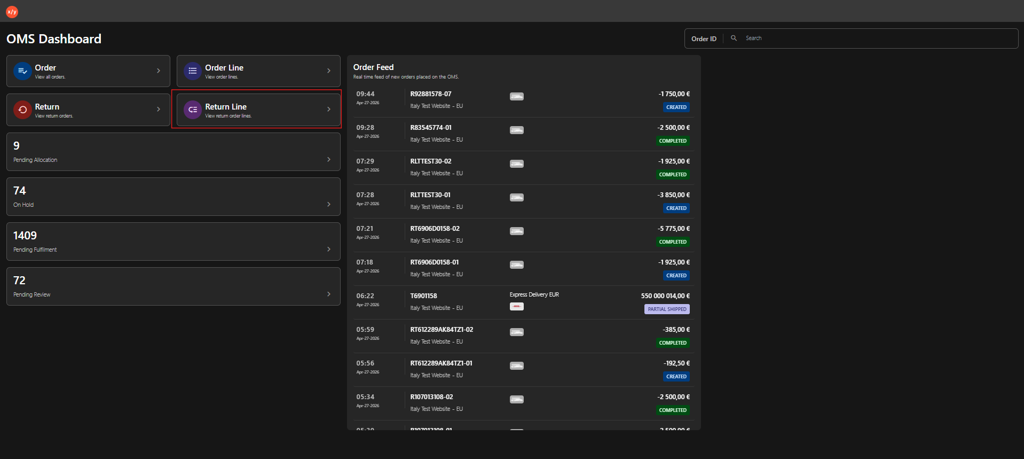Expand Pending Review chevron
Viewport: 1024px width, 459px height.
328,294
